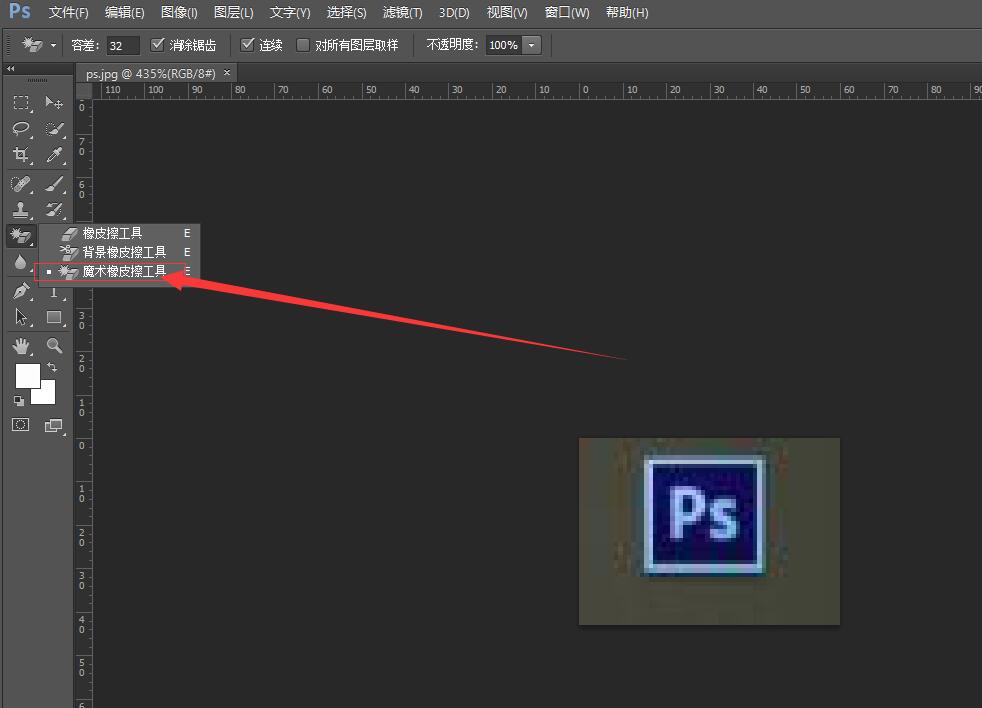The width and height of the screenshot is (982, 708).
Task: Click the foreground color swatch
Action: (x=26, y=375)
